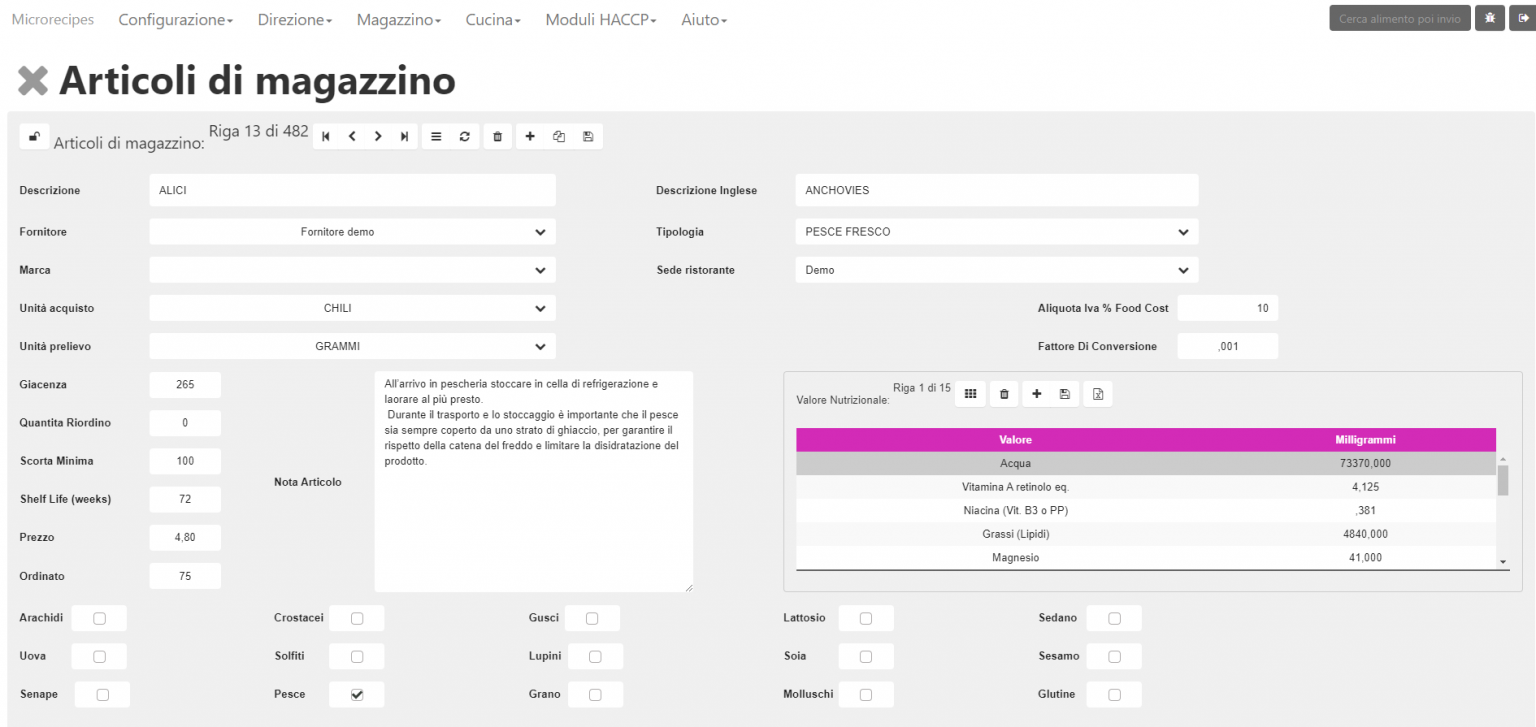Open grid view of Valore Nutrizionale
1536x727 pixels.
pos(970,394)
